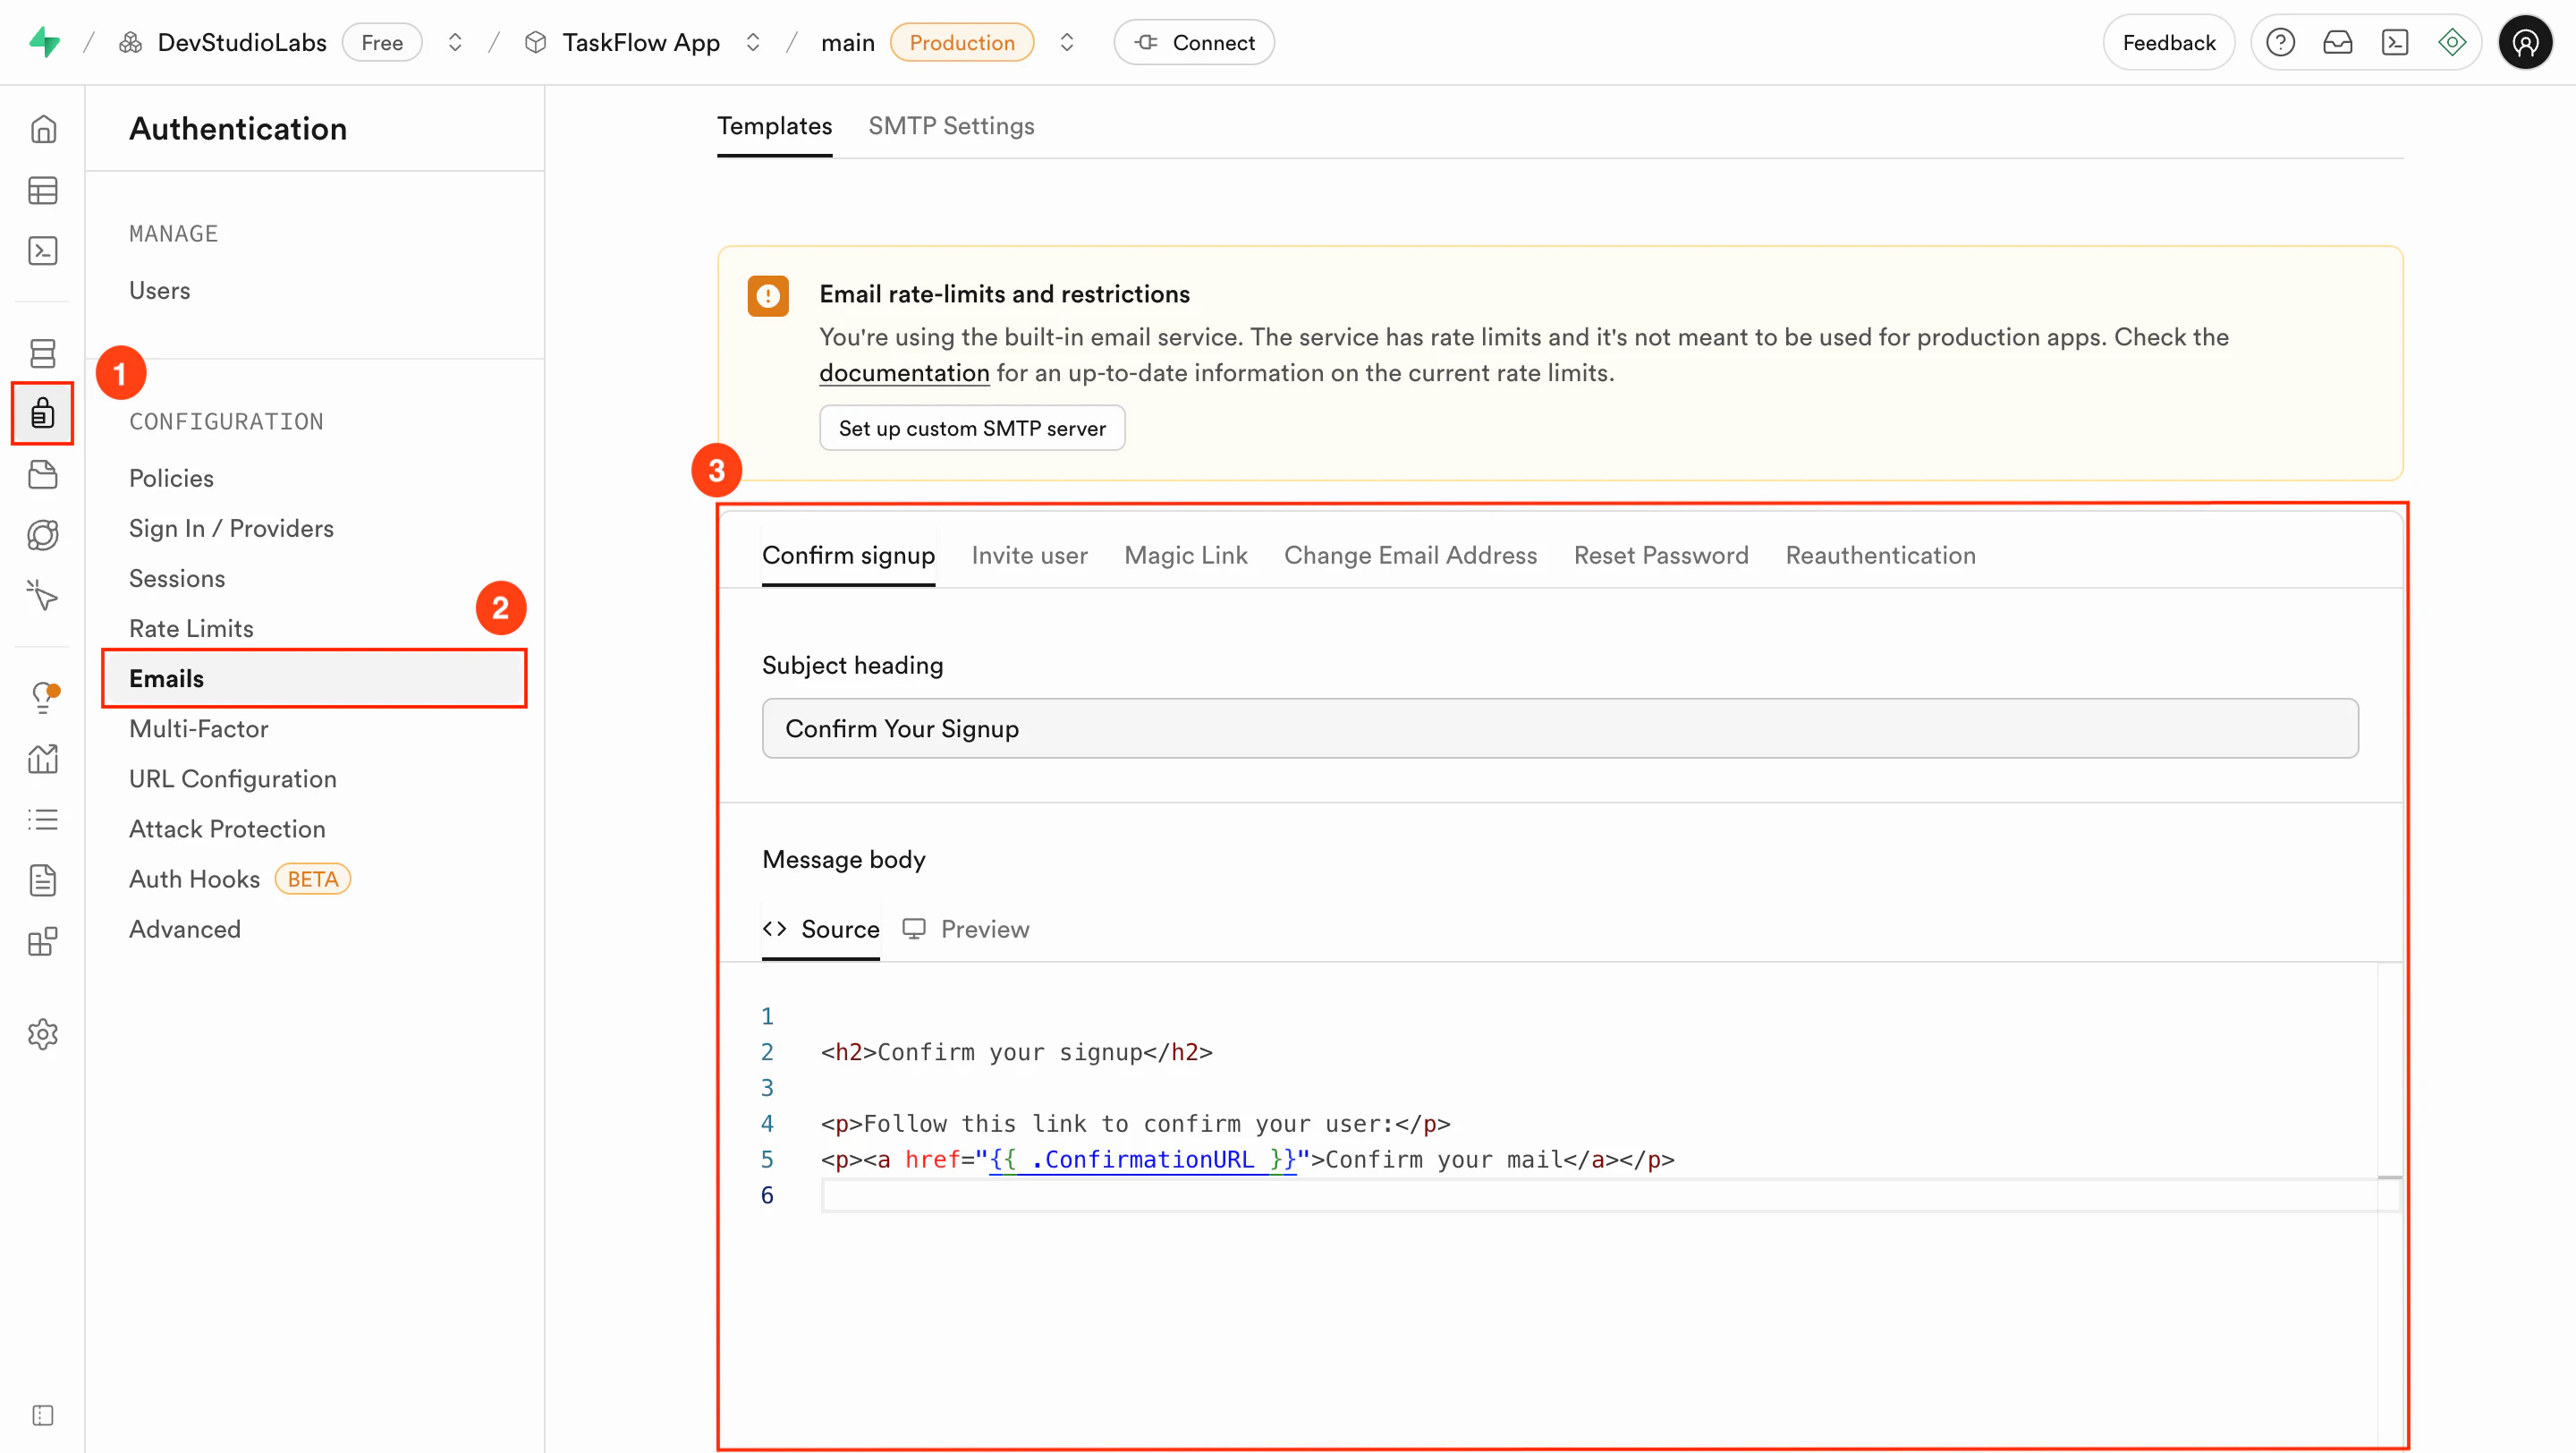Expand the organization switcher next to DevStudioLabs

pyautogui.click(x=455, y=42)
